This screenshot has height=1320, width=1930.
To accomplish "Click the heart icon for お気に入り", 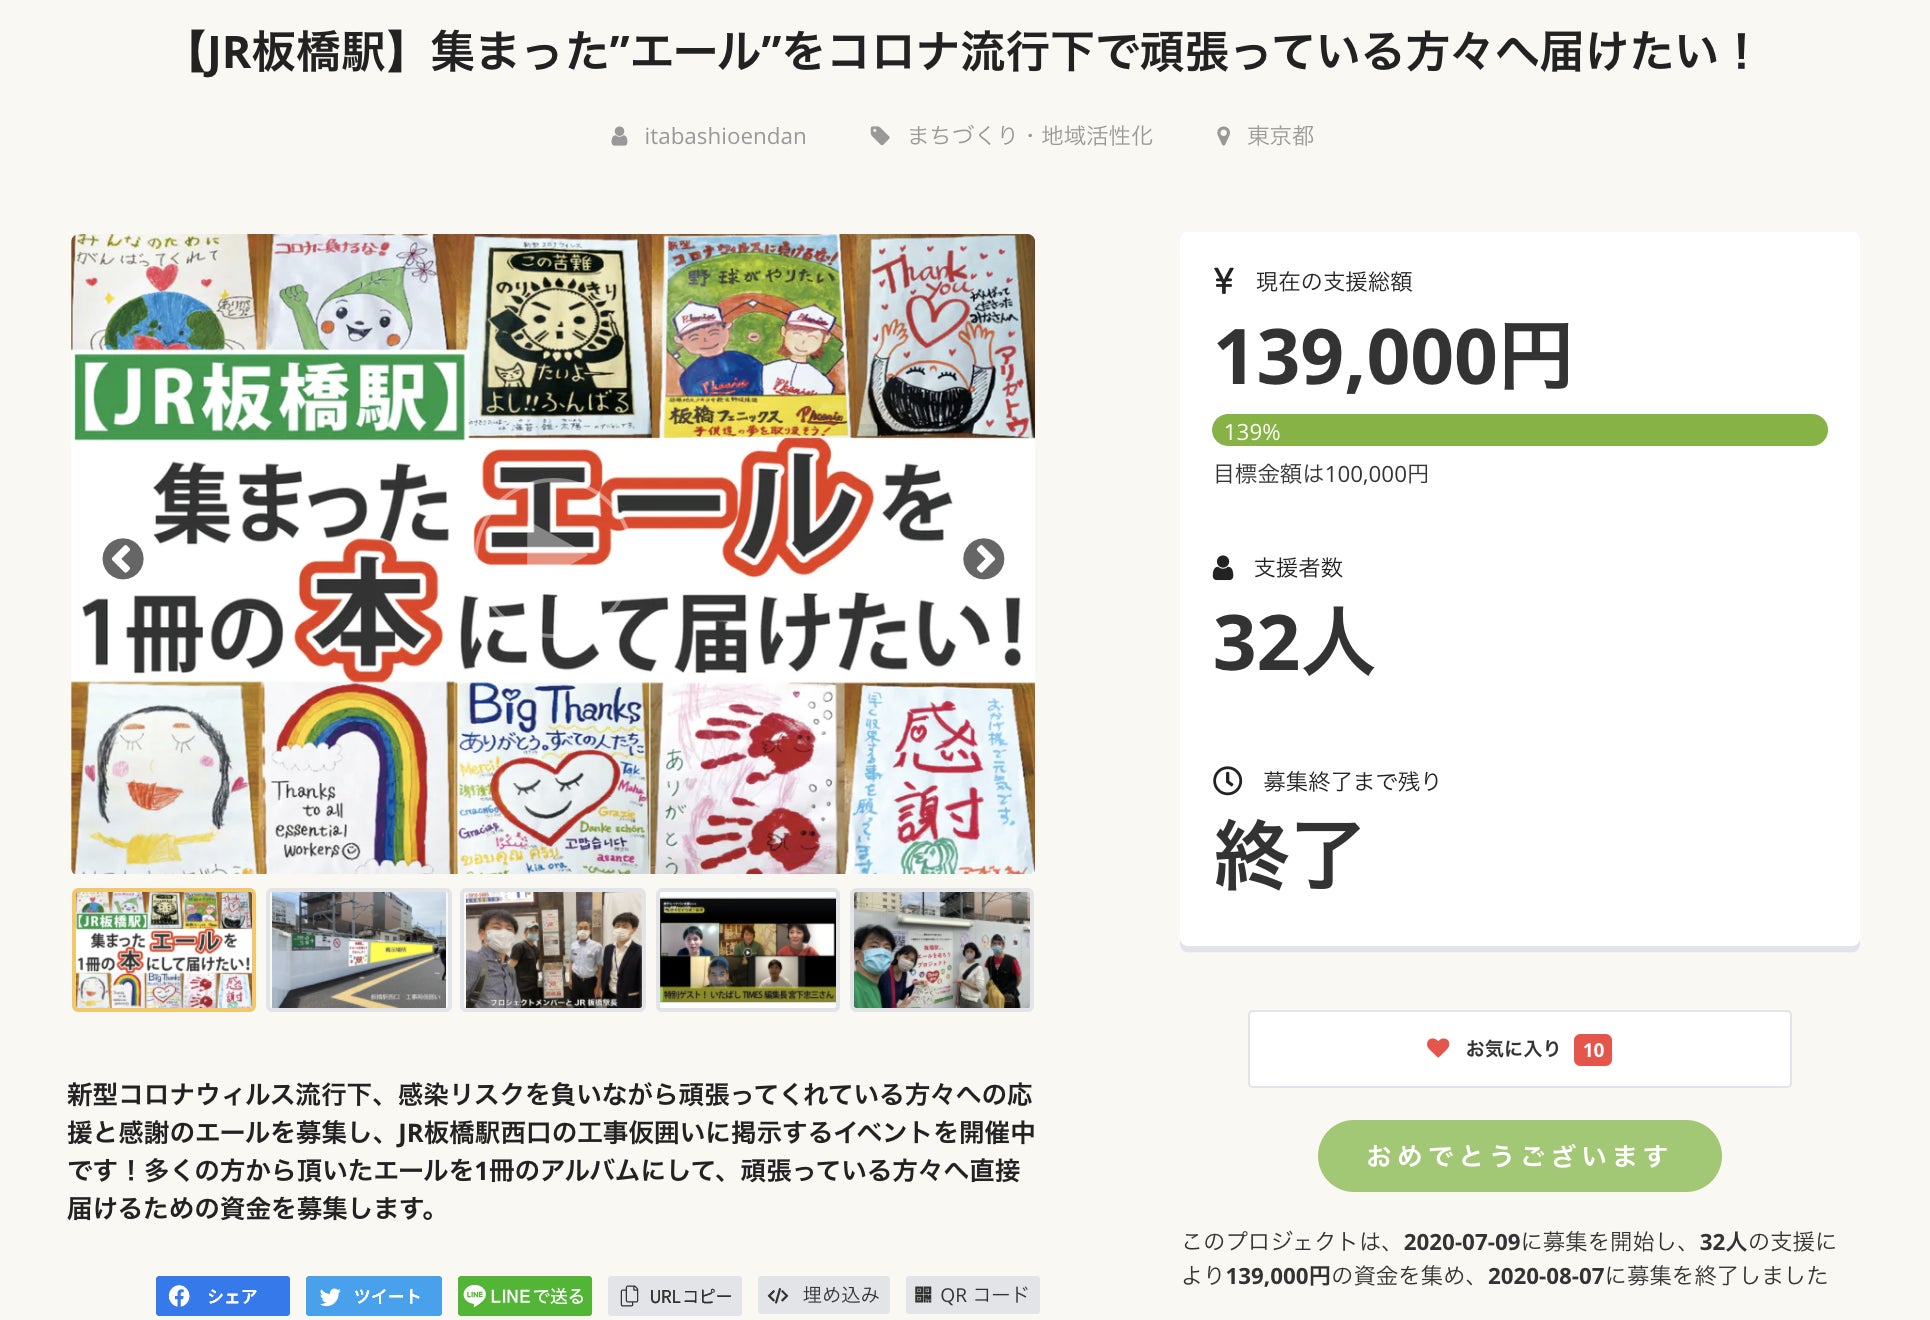I will [x=1437, y=1048].
